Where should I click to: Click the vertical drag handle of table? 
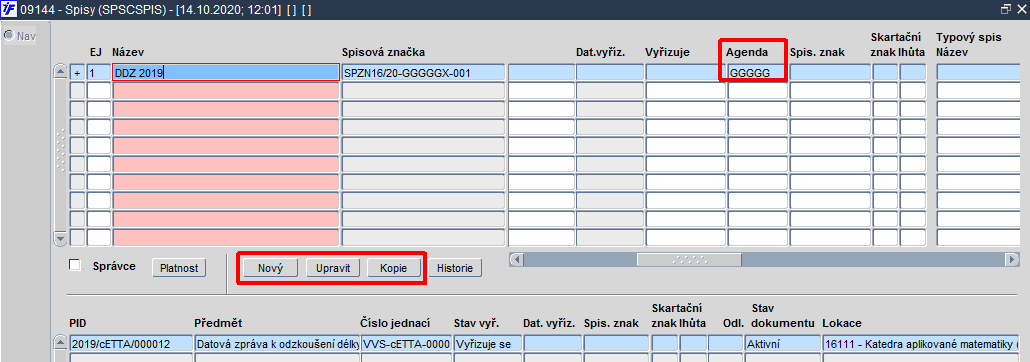click(x=61, y=151)
